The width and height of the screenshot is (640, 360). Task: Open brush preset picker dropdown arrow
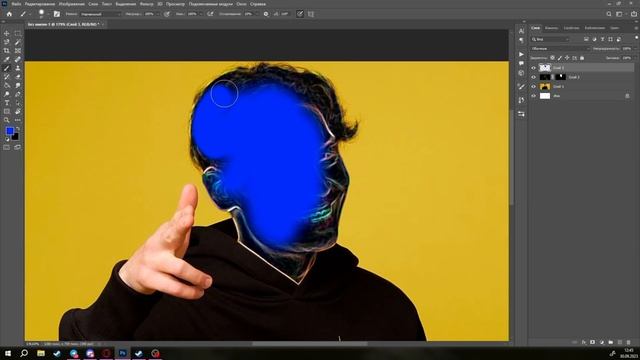pos(48,14)
